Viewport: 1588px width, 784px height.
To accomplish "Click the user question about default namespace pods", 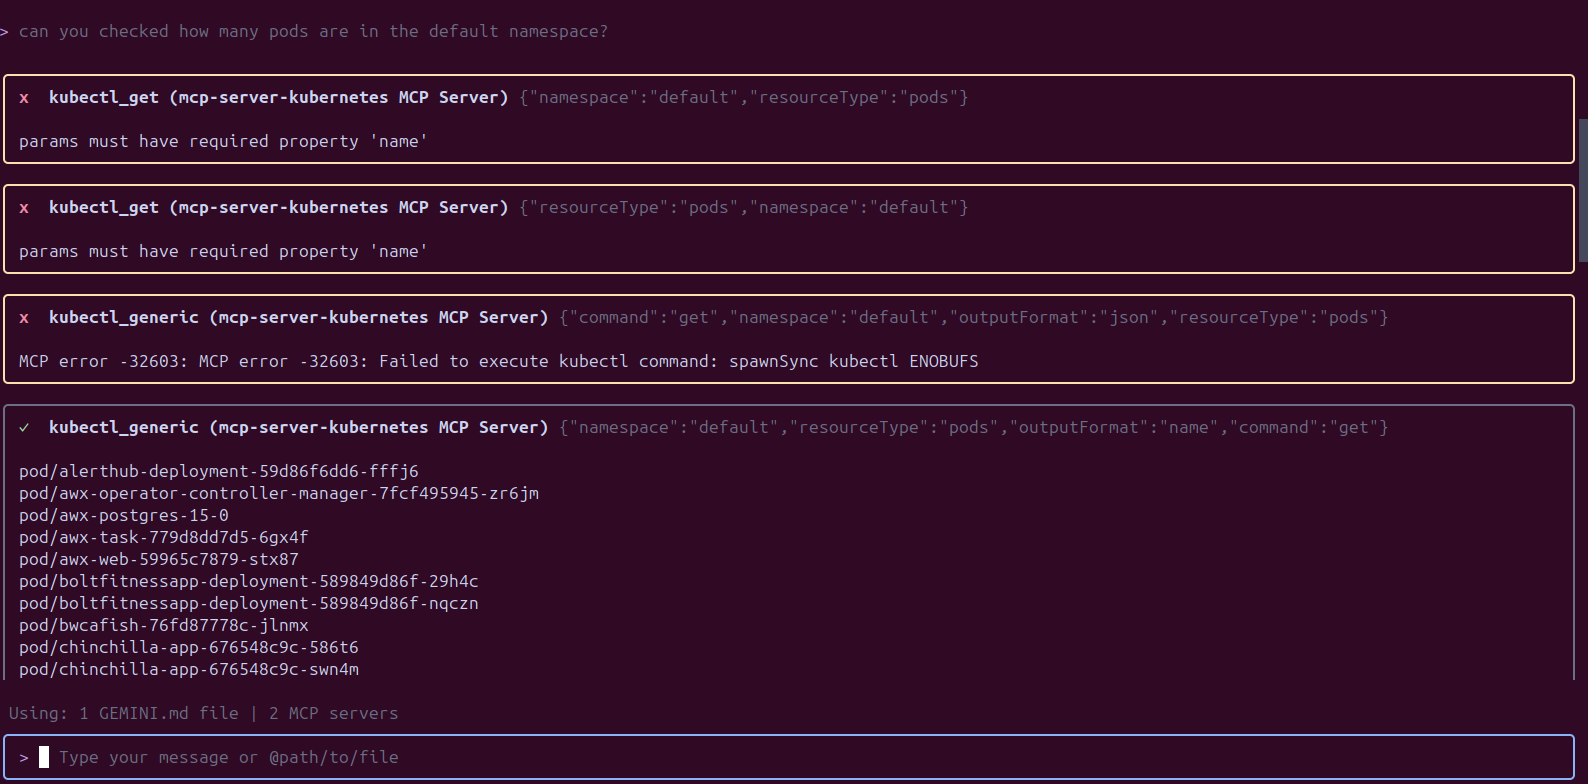I will 313,32.
